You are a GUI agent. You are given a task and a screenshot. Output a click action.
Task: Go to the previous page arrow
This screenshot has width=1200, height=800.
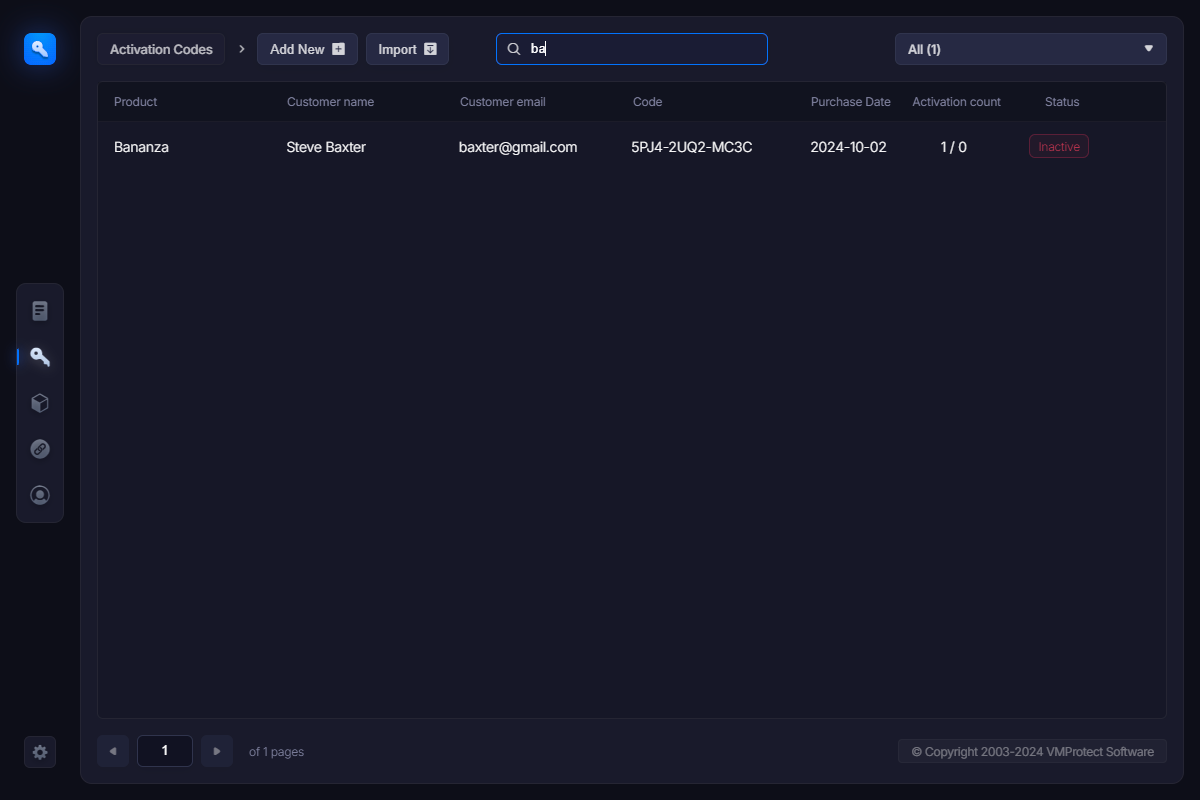[x=113, y=751]
